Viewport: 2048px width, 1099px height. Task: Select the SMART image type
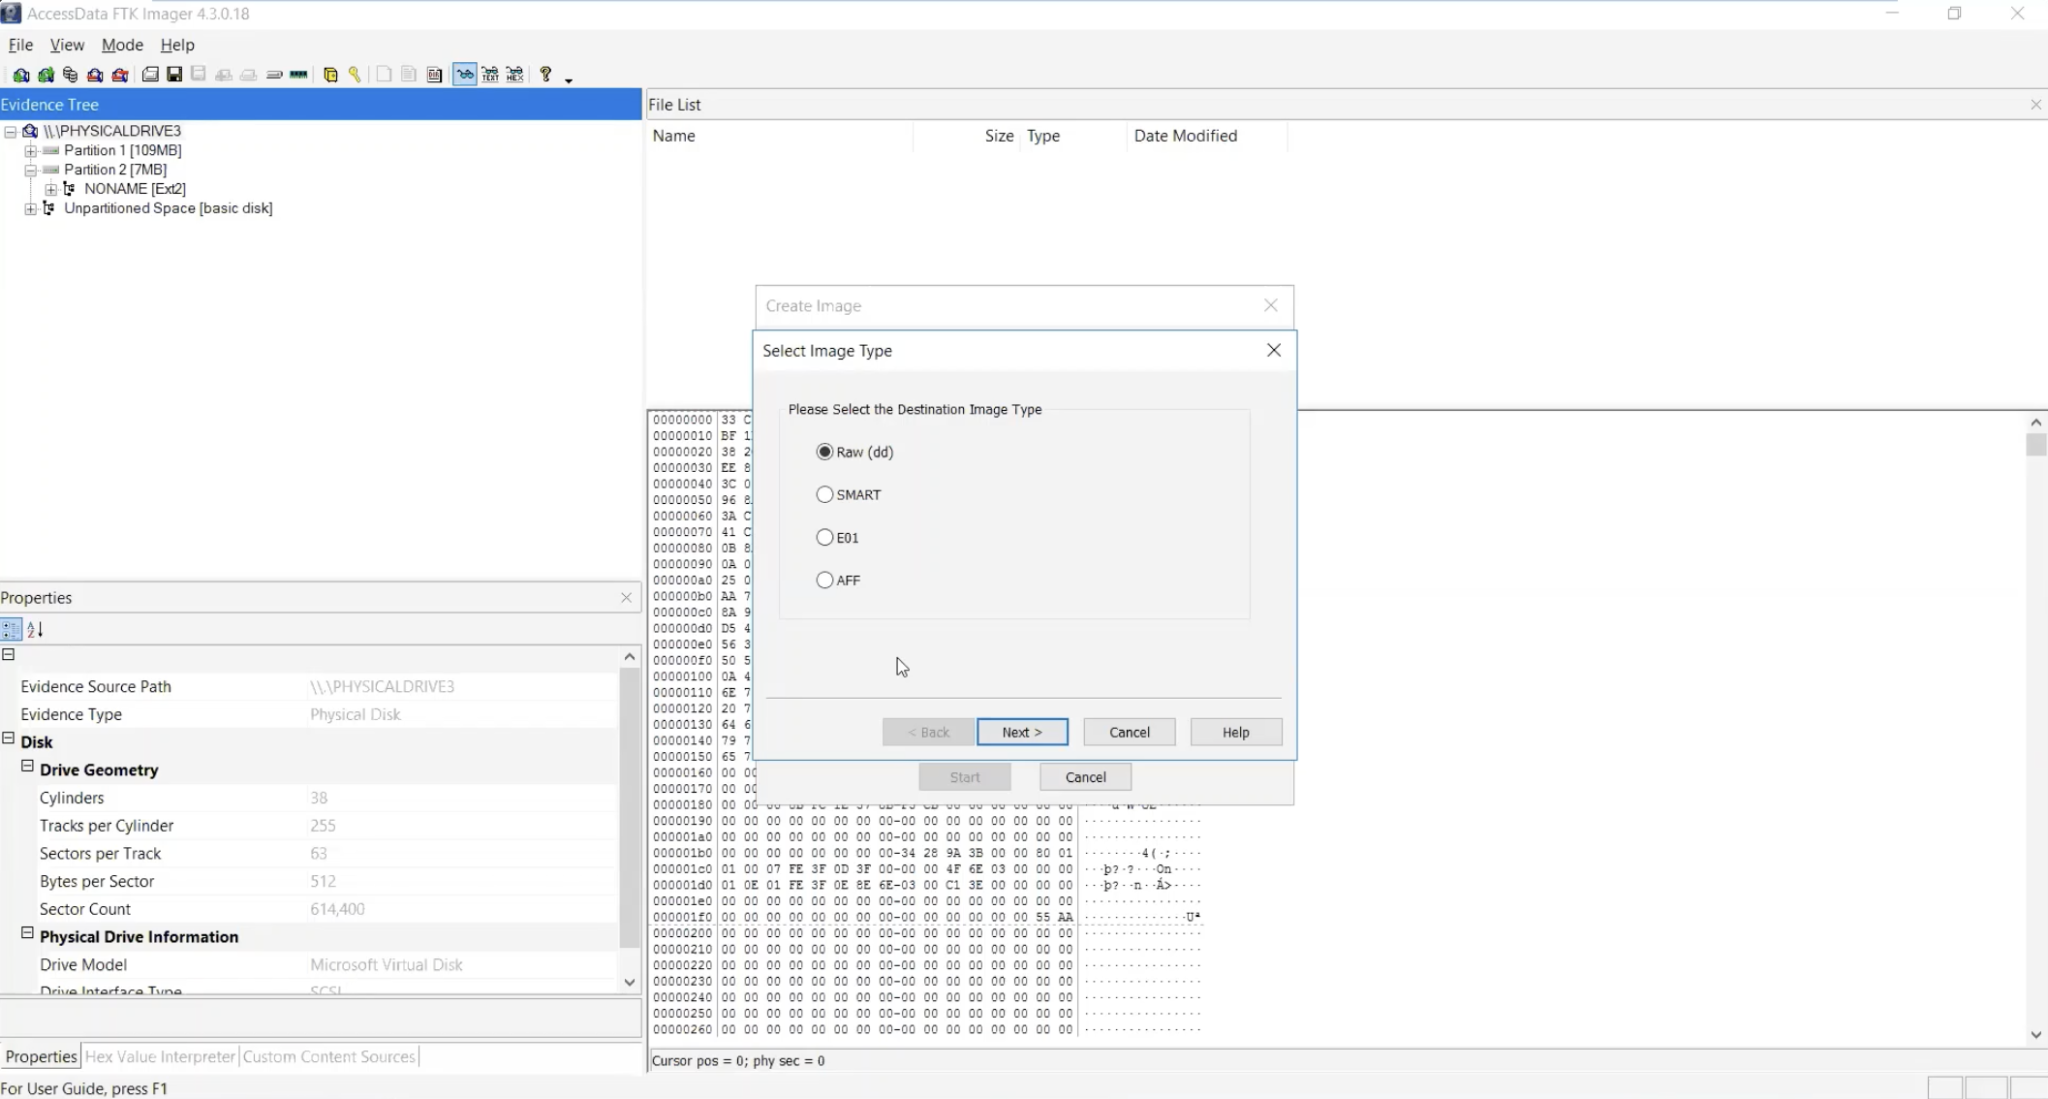(824, 494)
